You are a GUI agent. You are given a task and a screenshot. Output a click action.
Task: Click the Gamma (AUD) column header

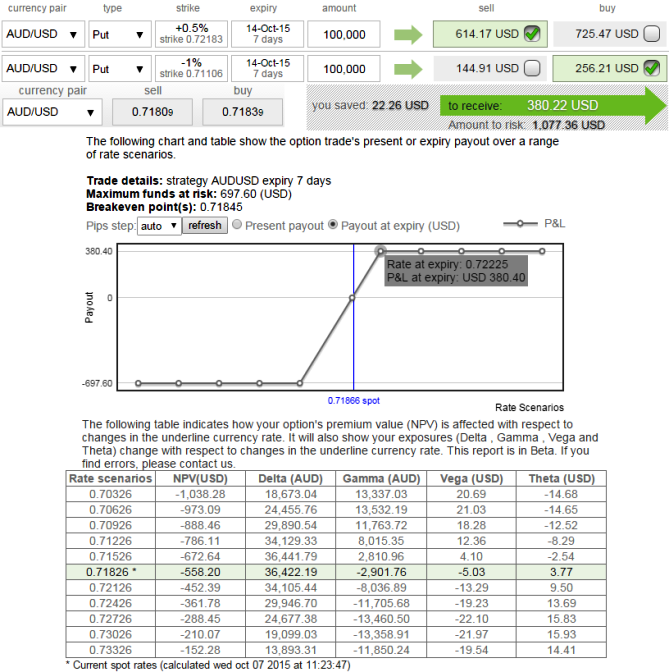coord(381,478)
